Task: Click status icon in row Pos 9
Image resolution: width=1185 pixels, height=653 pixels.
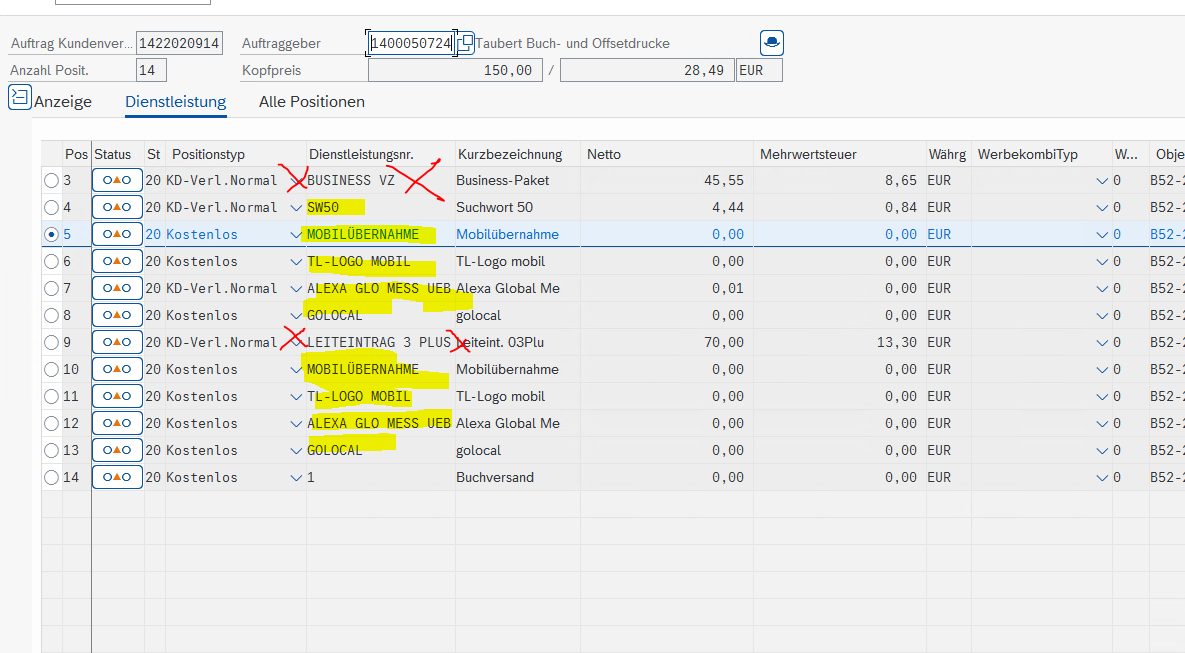Action: click(117, 342)
